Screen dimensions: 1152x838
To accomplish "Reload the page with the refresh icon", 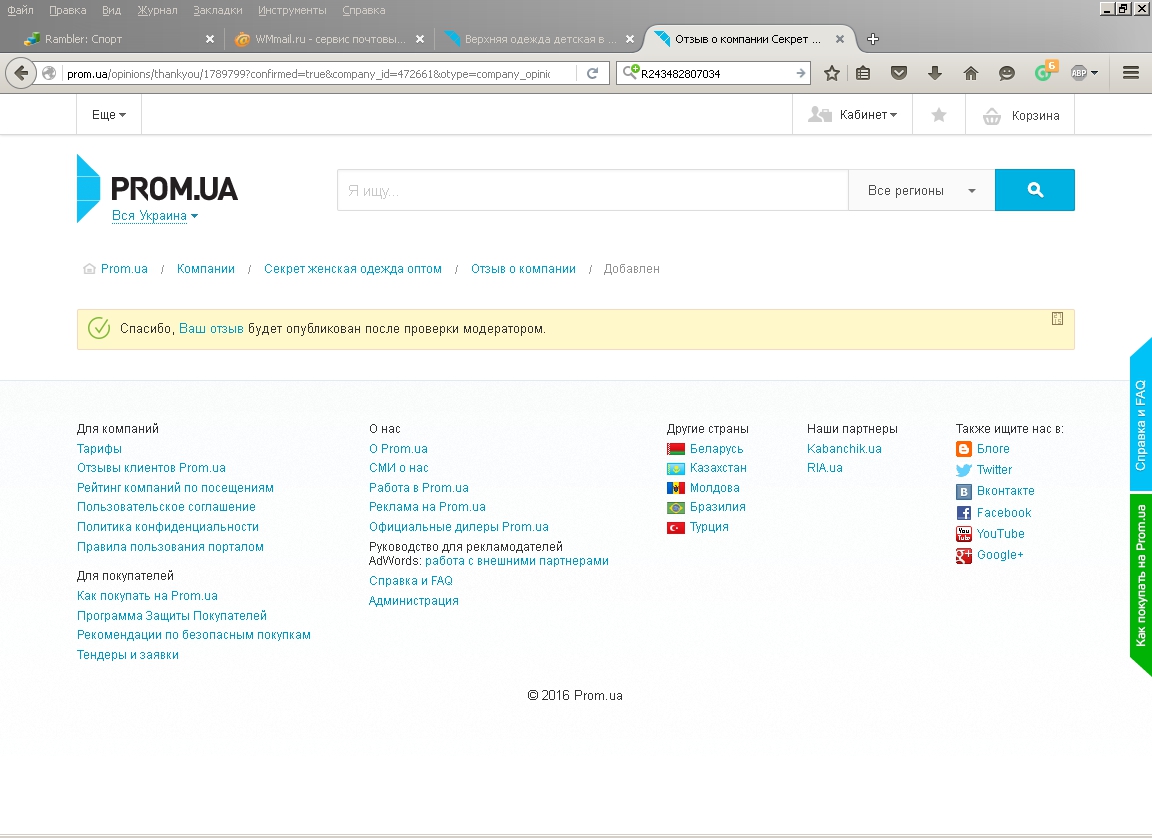I will pyautogui.click(x=592, y=73).
